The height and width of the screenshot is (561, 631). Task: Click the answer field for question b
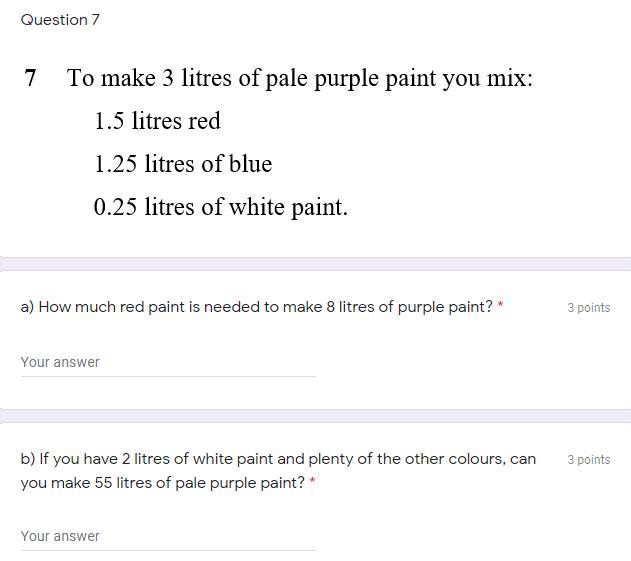point(167,536)
